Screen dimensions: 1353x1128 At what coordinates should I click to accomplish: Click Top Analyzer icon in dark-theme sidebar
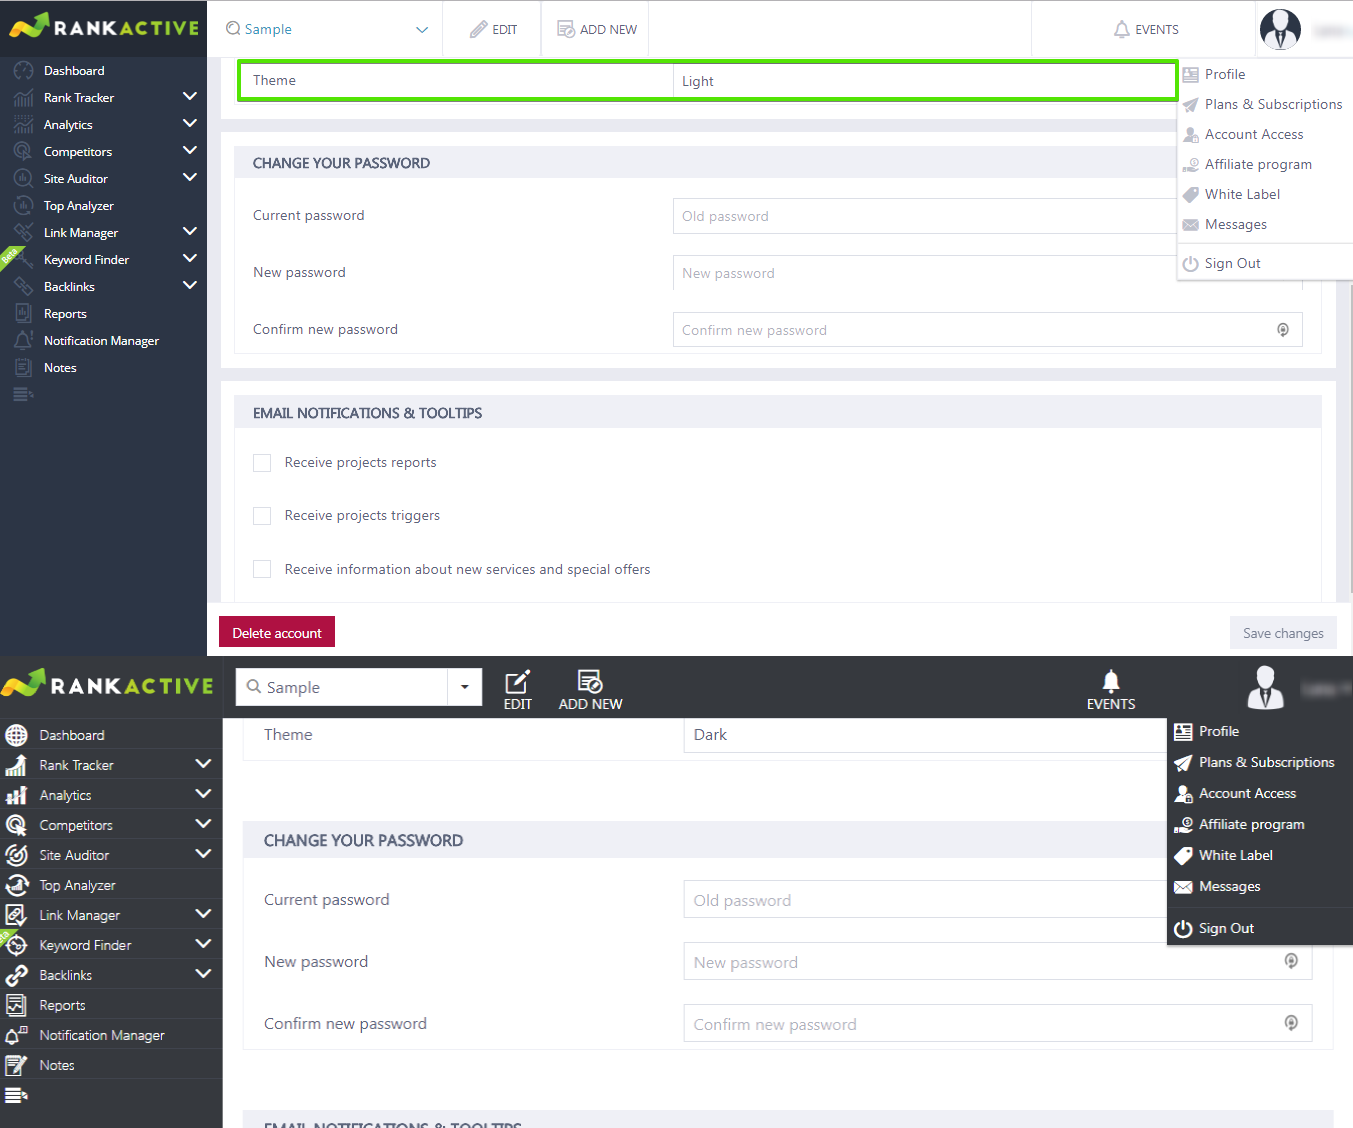coord(16,885)
